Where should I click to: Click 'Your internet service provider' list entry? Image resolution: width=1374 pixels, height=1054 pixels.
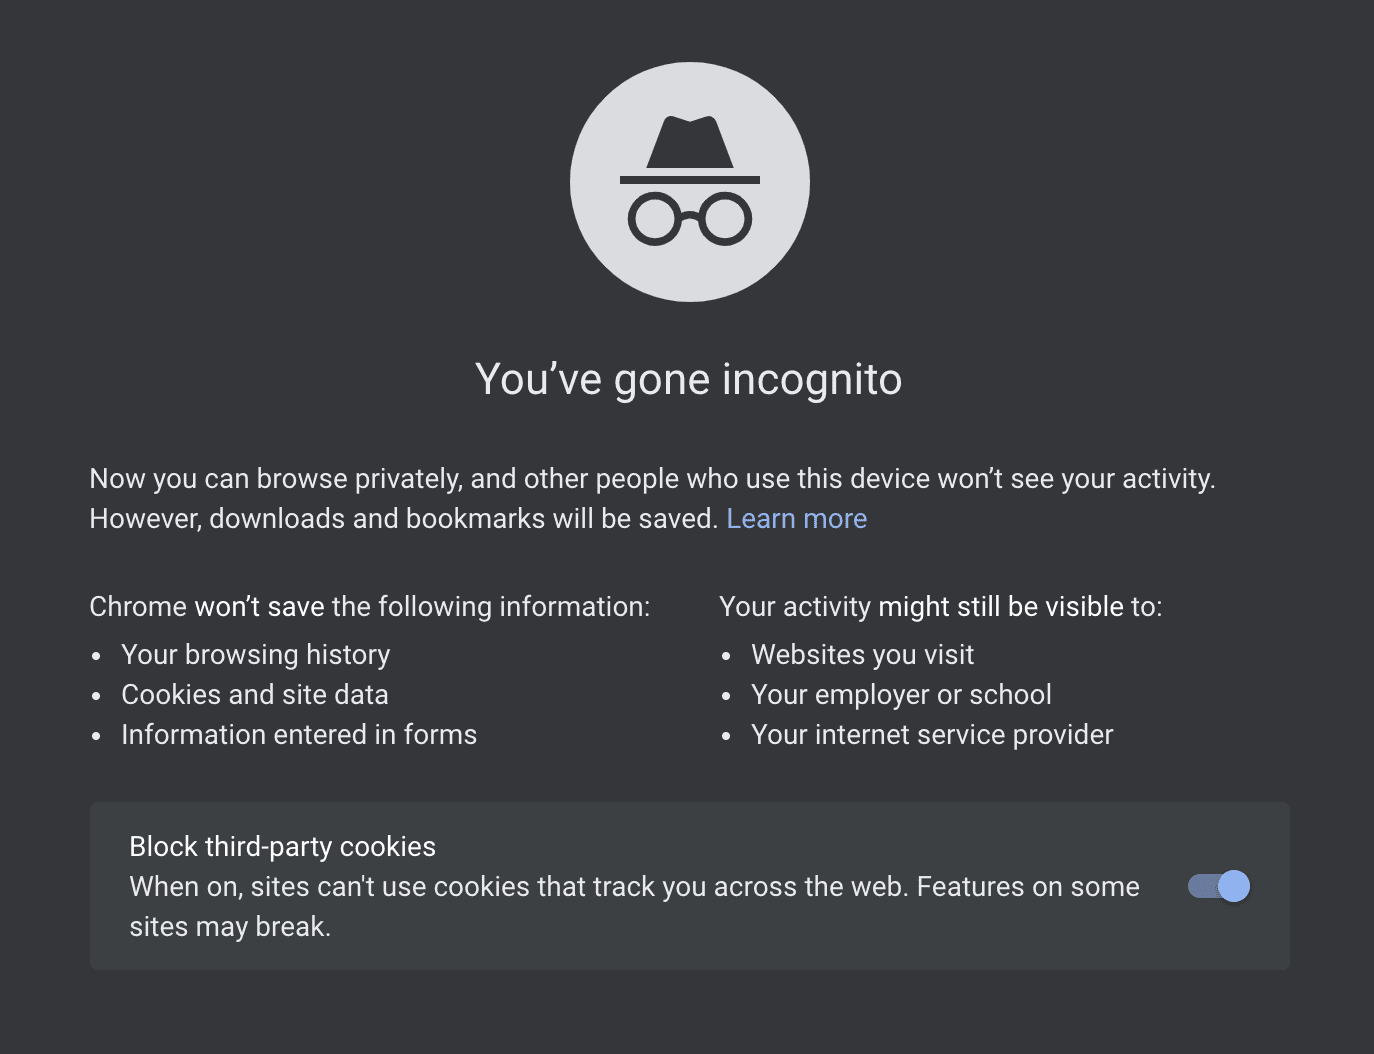pos(932,734)
